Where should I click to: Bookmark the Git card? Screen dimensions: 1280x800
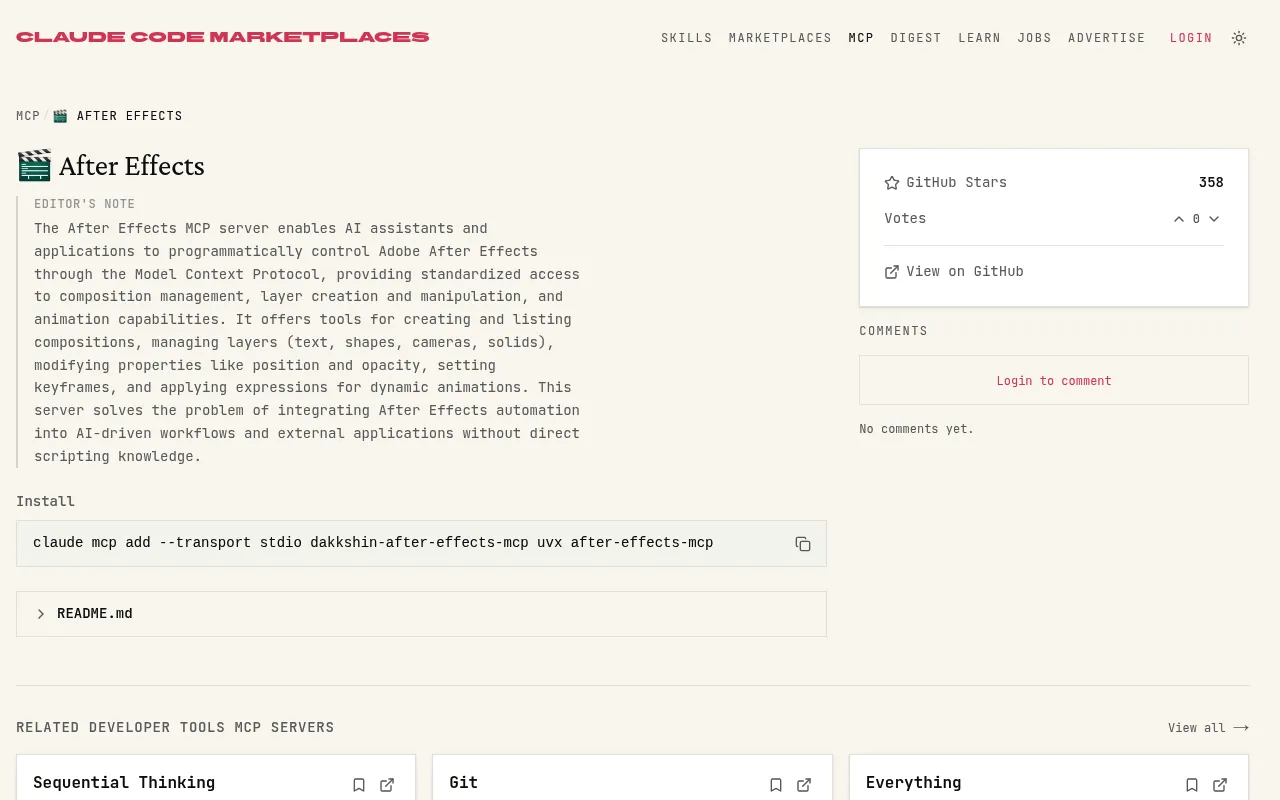click(x=776, y=785)
